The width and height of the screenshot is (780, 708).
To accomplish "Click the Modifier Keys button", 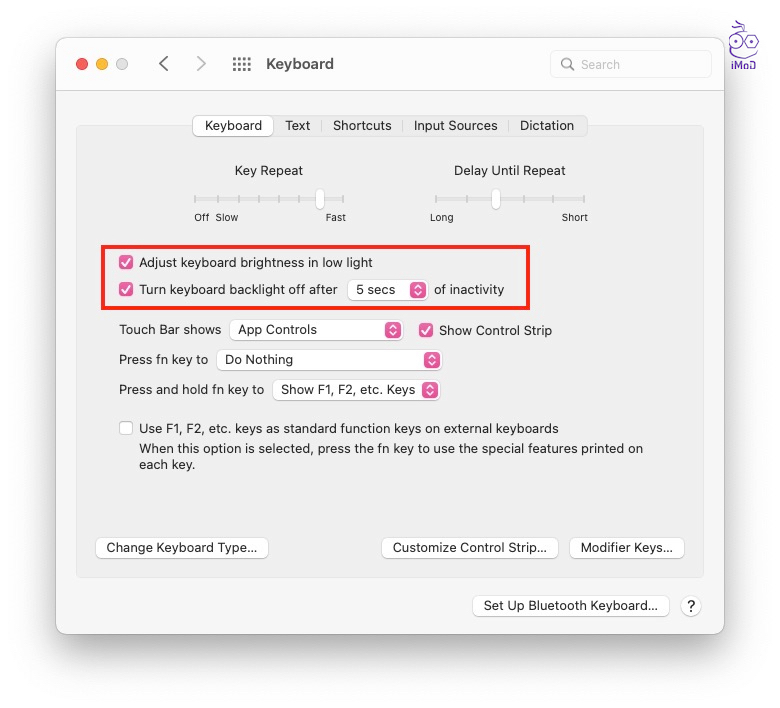I will click(627, 548).
